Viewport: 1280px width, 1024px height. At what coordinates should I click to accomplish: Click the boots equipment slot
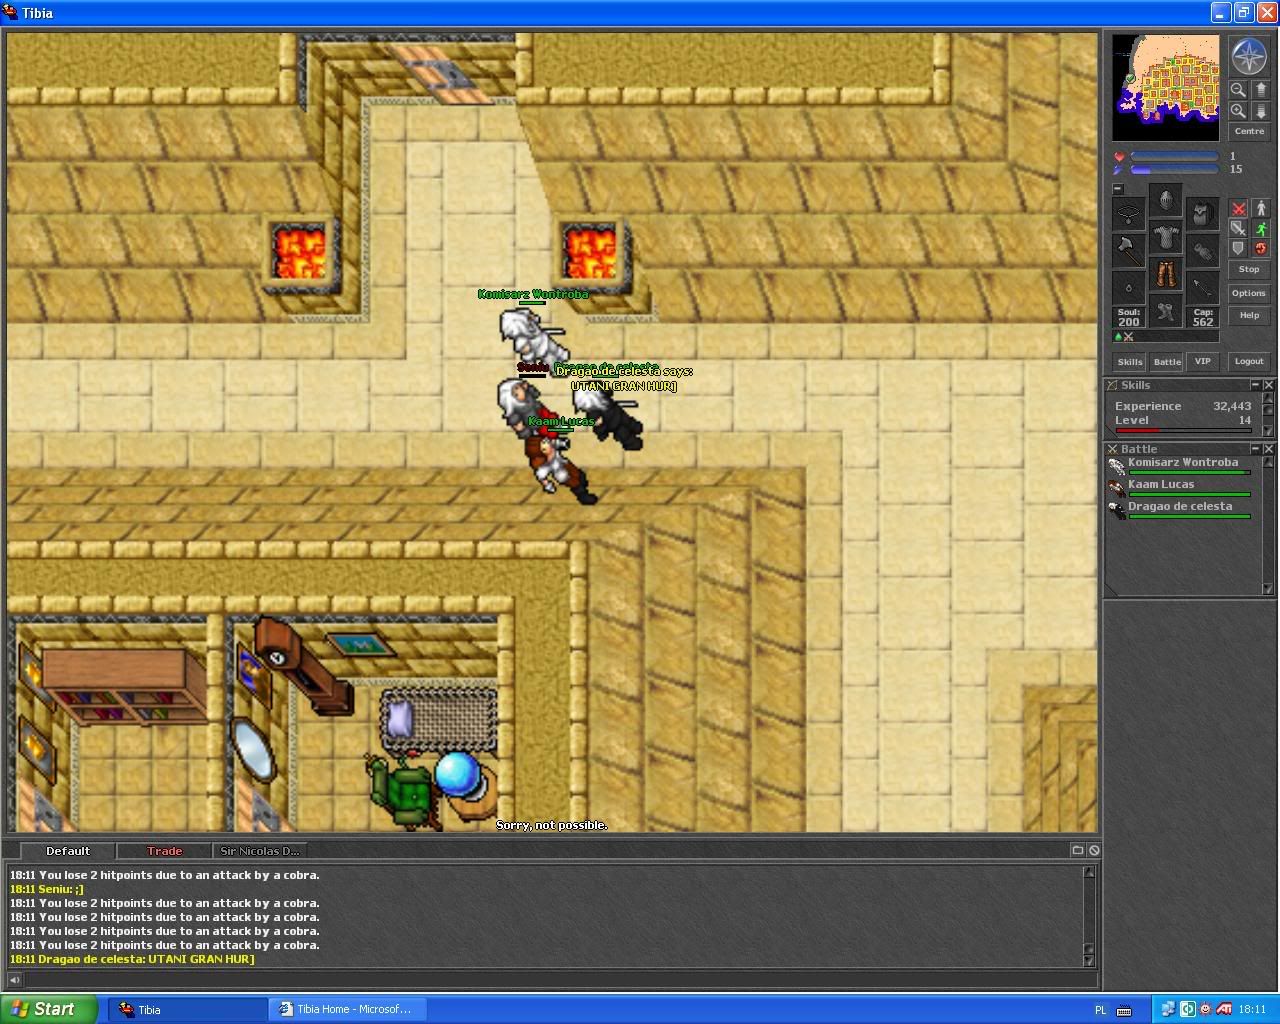(1165, 312)
